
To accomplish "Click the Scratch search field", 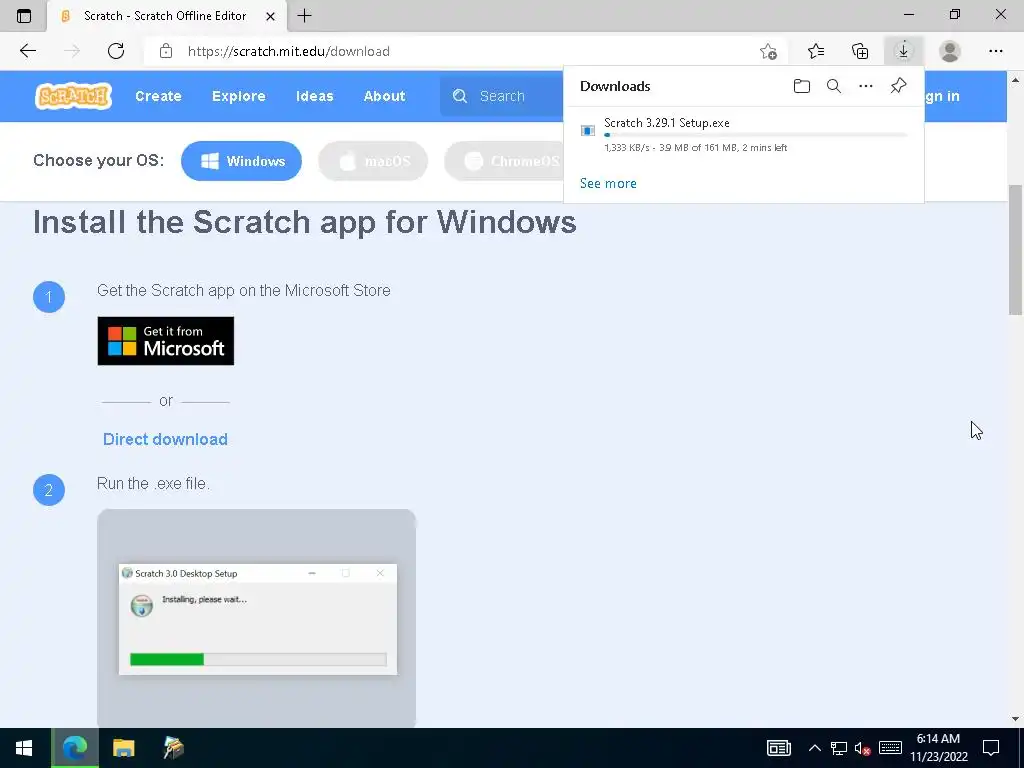I will [x=502, y=96].
